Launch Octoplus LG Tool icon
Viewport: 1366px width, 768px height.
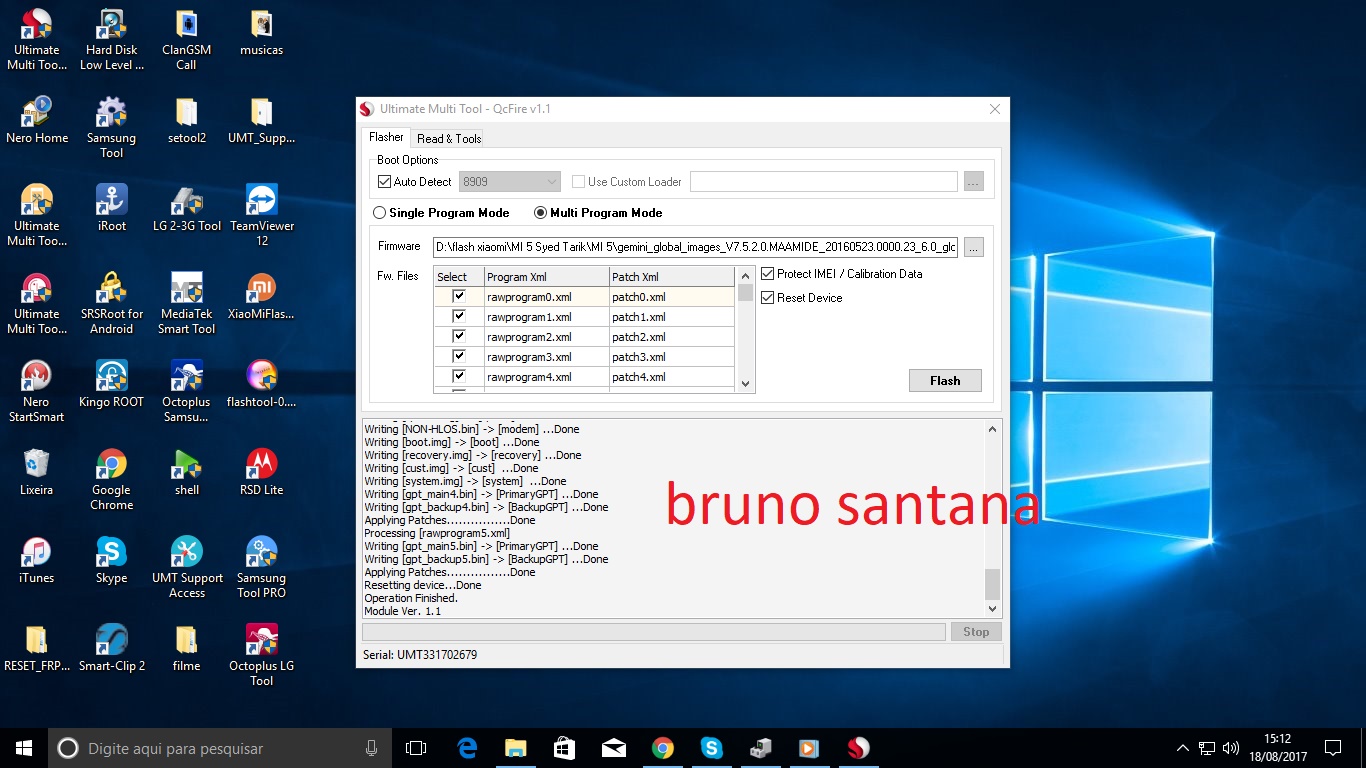coord(261,656)
